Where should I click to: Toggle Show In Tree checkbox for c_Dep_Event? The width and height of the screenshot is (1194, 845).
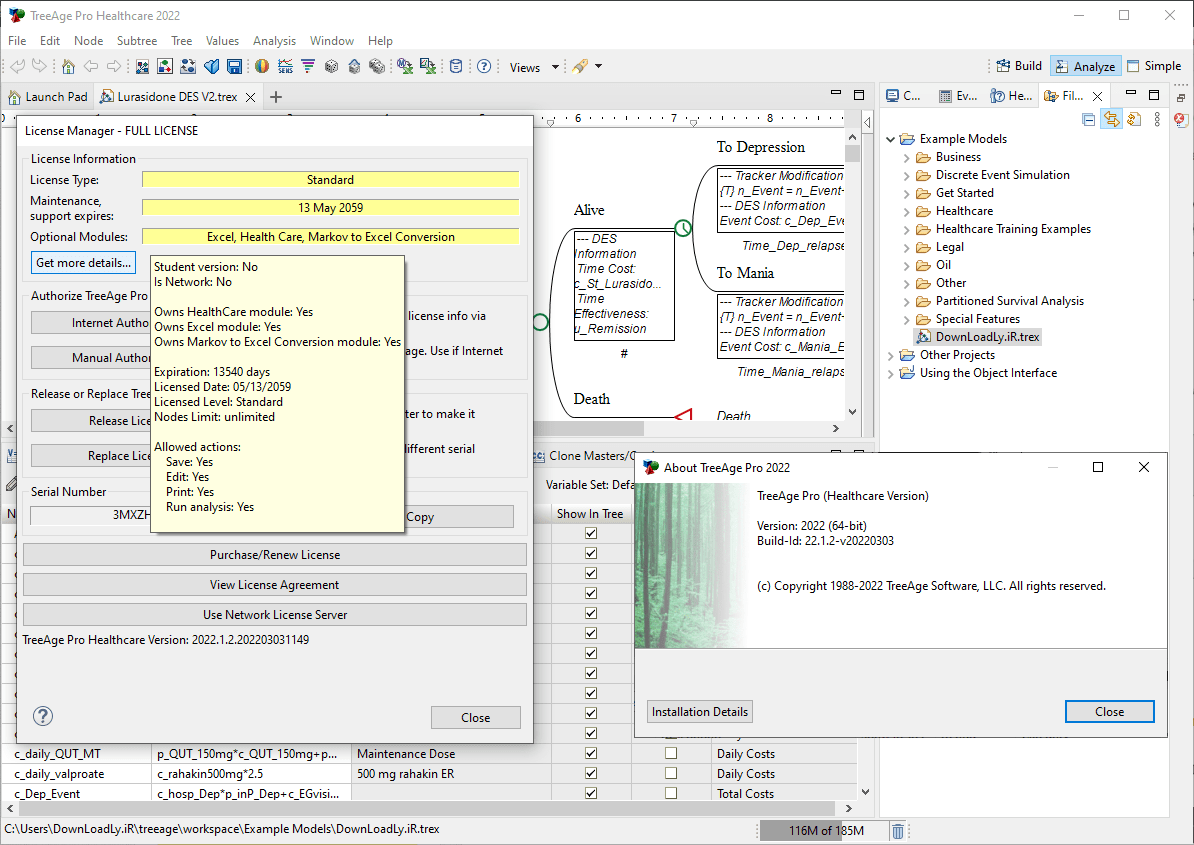pyautogui.click(x=591, y=792)
